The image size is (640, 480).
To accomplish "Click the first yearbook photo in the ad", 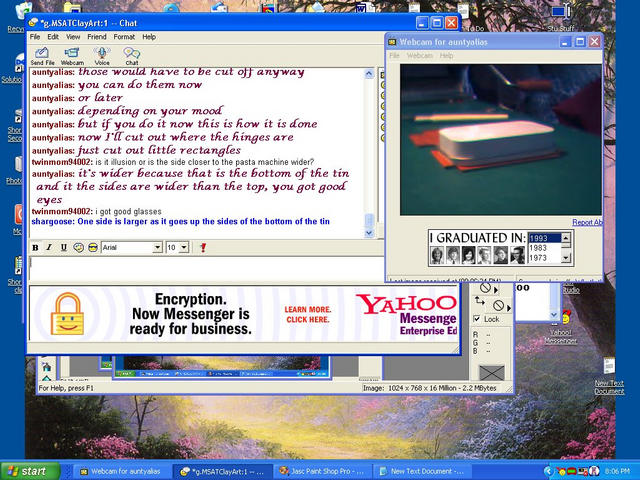I will click(x=437, y=255).
